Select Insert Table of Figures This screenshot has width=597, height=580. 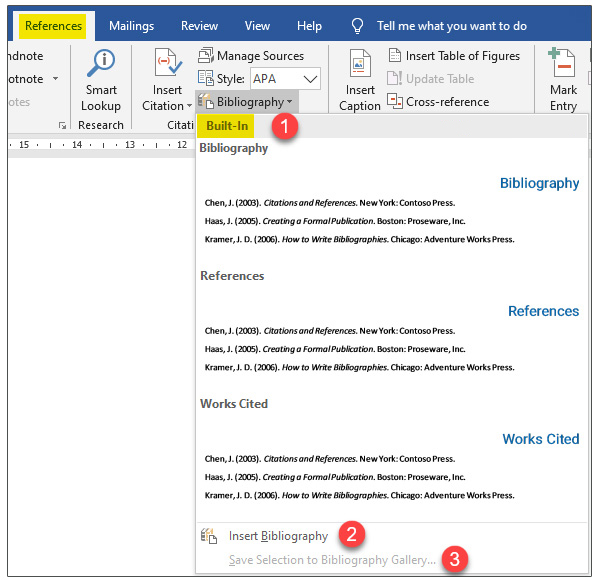point(454,56)
